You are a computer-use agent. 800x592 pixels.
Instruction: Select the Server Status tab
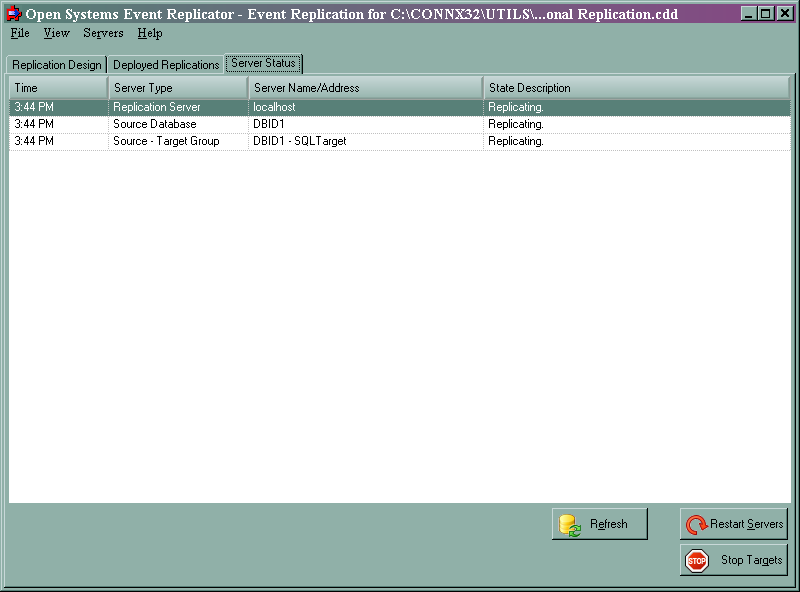point(263,62)
